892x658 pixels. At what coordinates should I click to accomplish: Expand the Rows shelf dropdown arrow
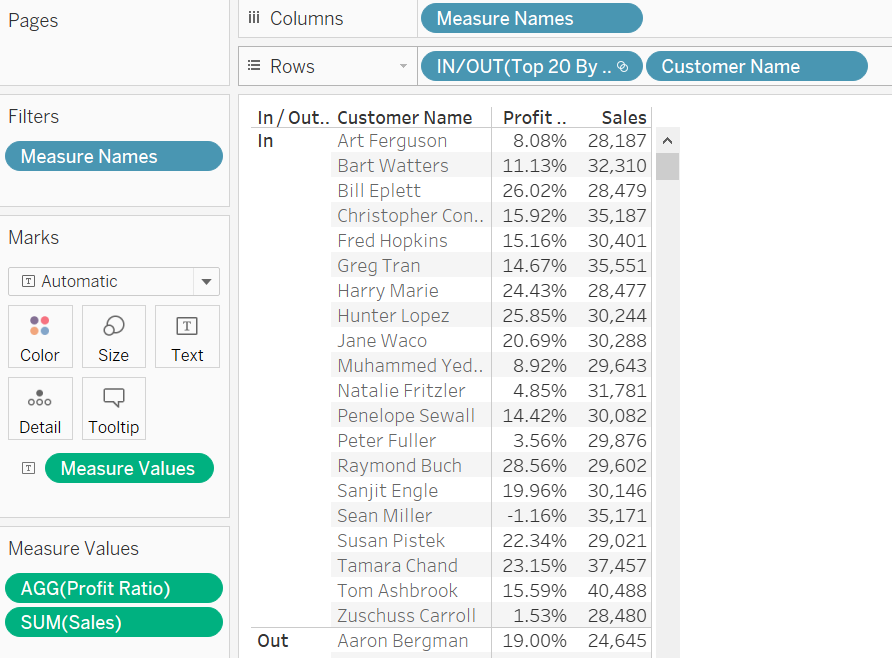point(404,65)
